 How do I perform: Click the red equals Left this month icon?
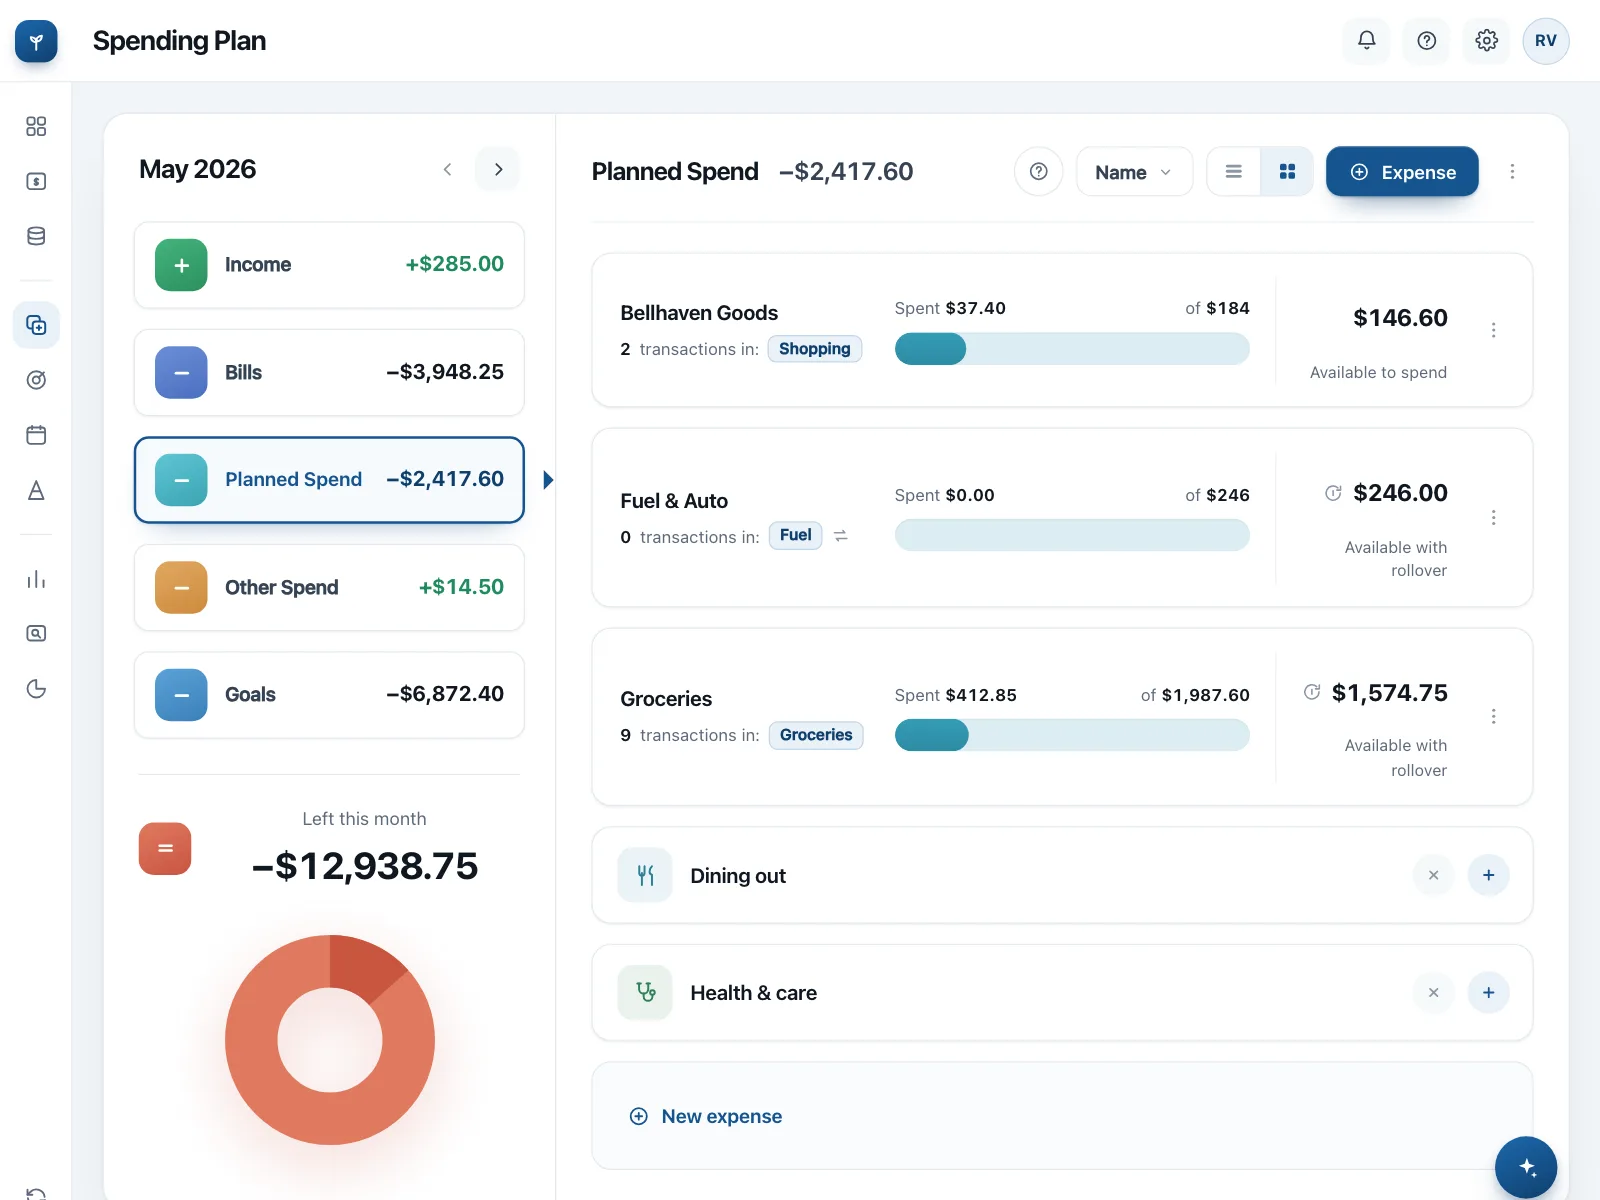coord(165,848)
